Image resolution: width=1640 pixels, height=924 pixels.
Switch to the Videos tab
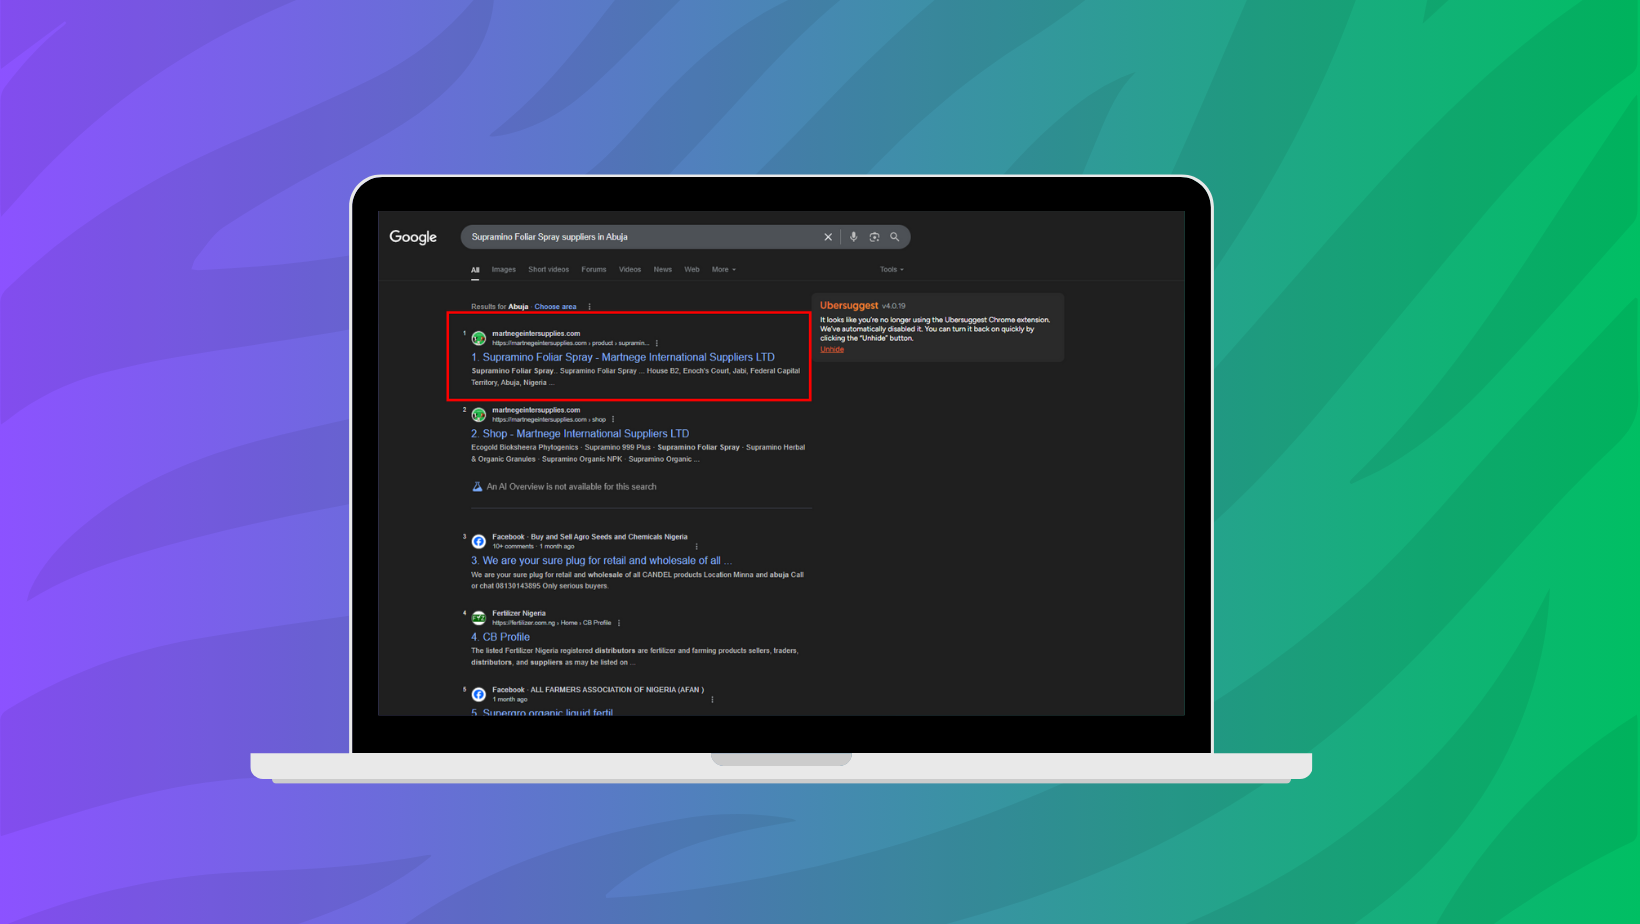click(x=630, y=269)
